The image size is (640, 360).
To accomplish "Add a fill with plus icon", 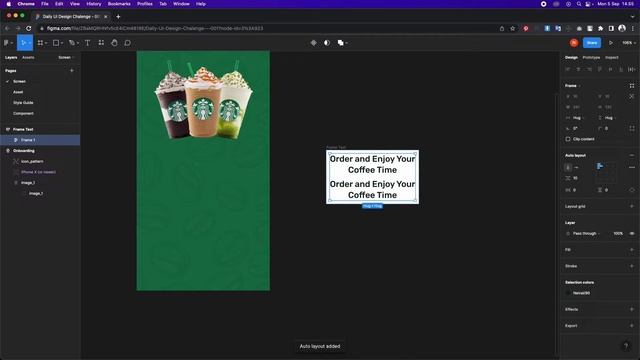I will 632,250.
